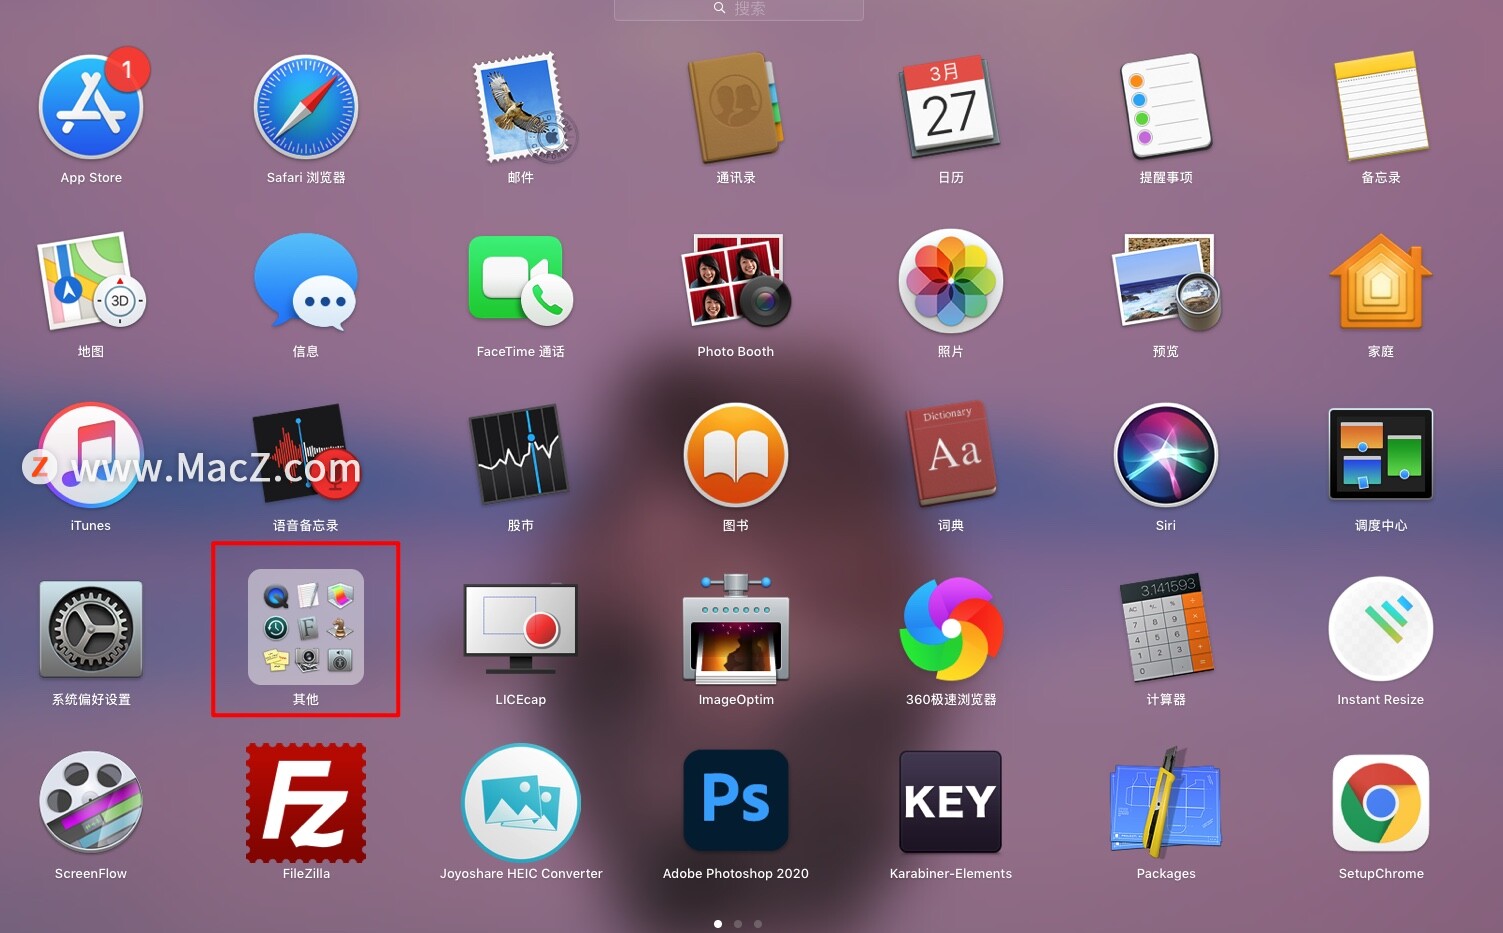This screenshot has height=933, width=1503.
Task: Launch Instant Resize
Action: (x=1381, y=629)
